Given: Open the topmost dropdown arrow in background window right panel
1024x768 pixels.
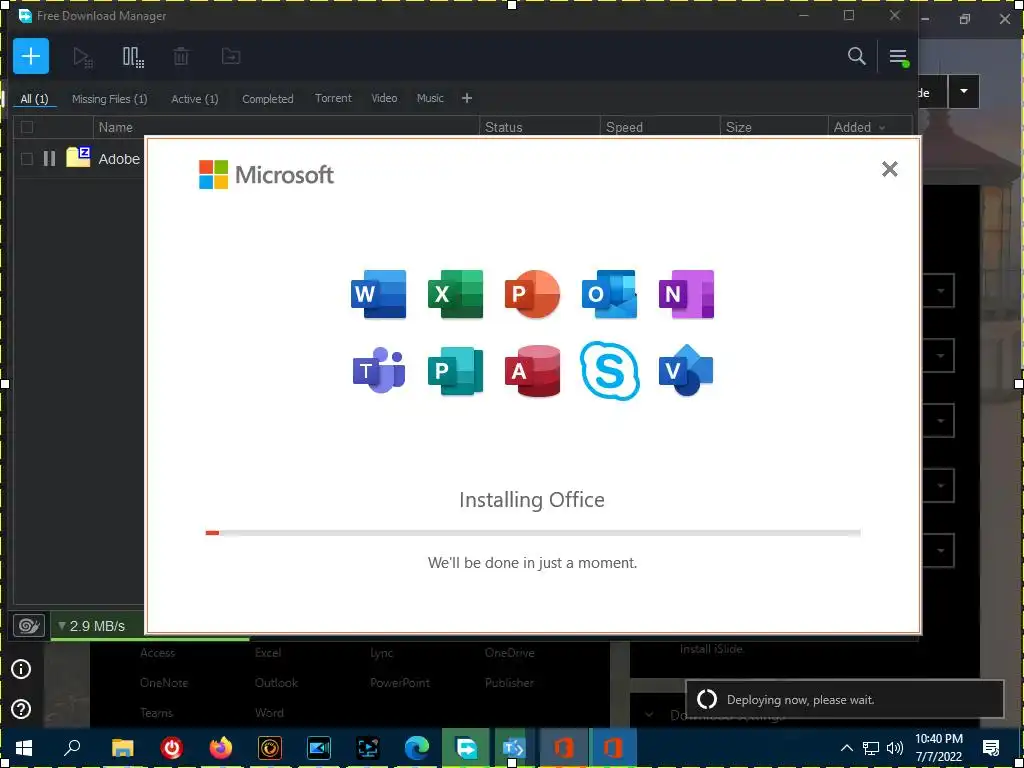Looking at the screenshot, I should [940, 291].
